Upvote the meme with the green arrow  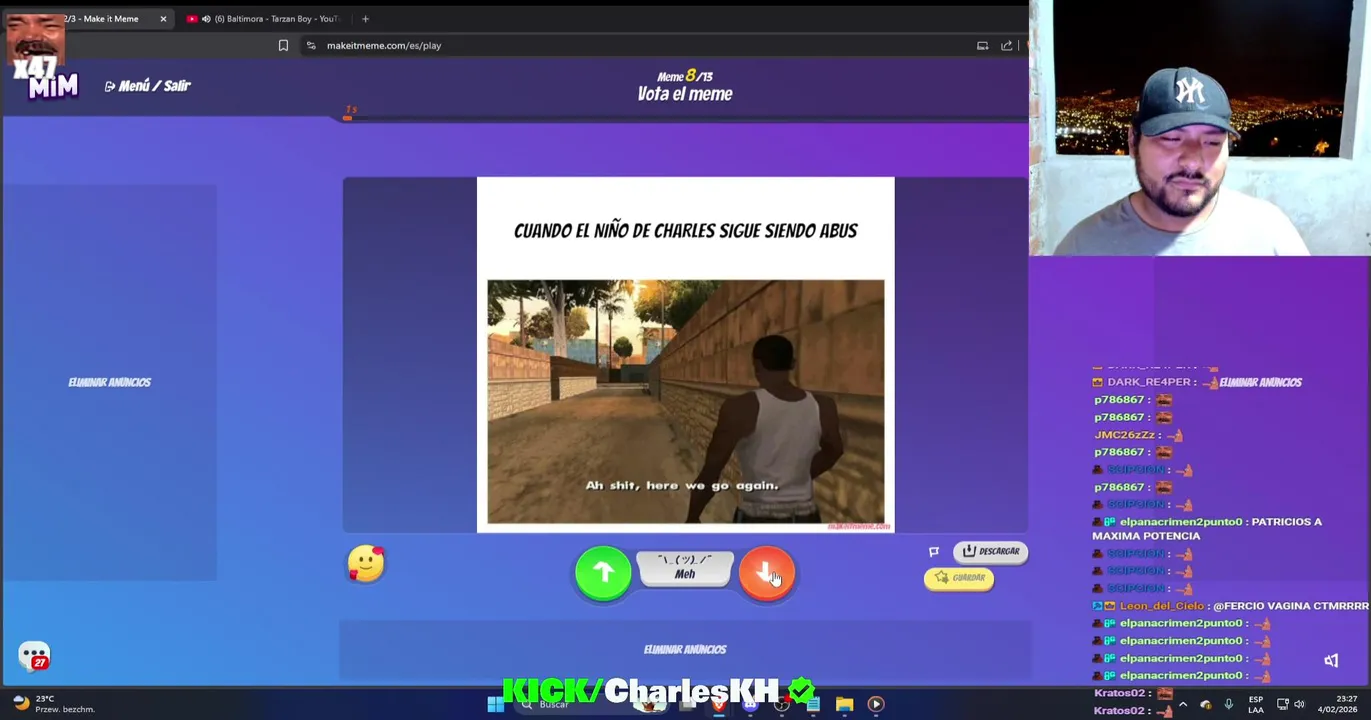[x=603, y=572]
